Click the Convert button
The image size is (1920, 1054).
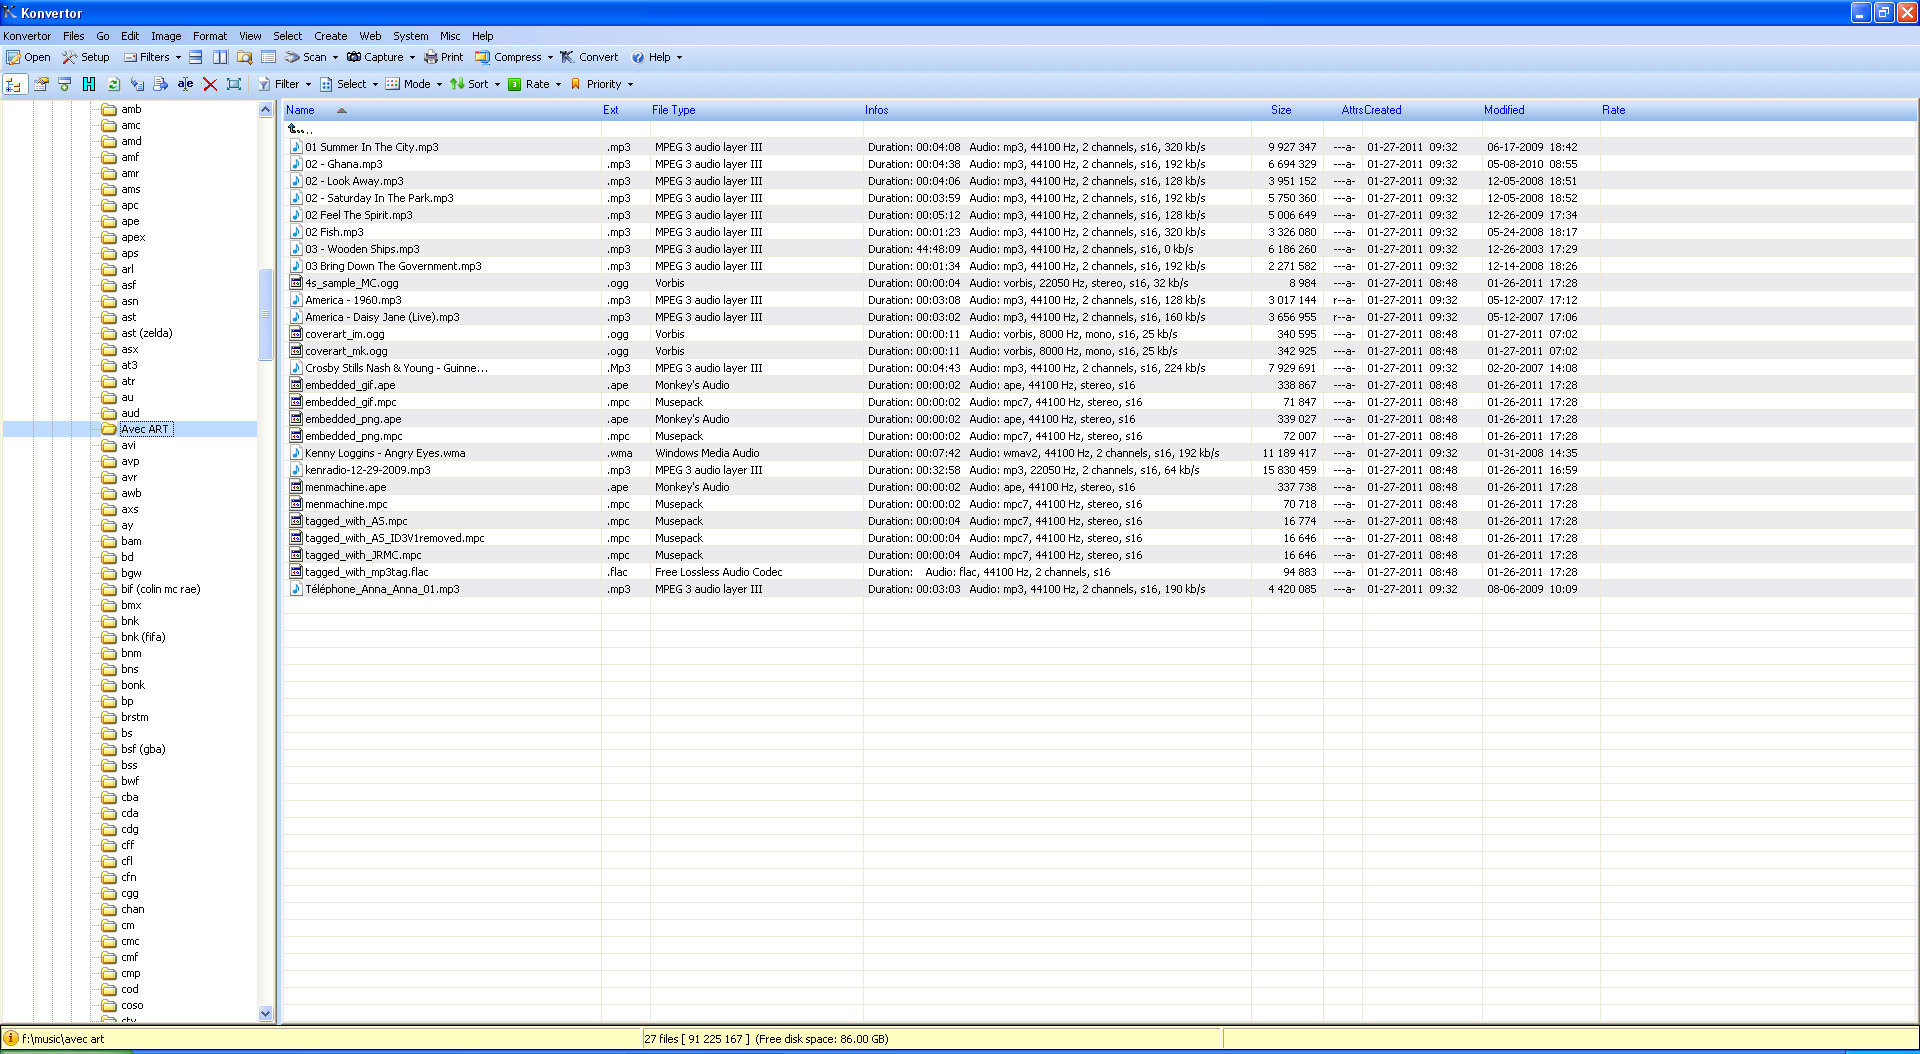click(x=589, y=57)
